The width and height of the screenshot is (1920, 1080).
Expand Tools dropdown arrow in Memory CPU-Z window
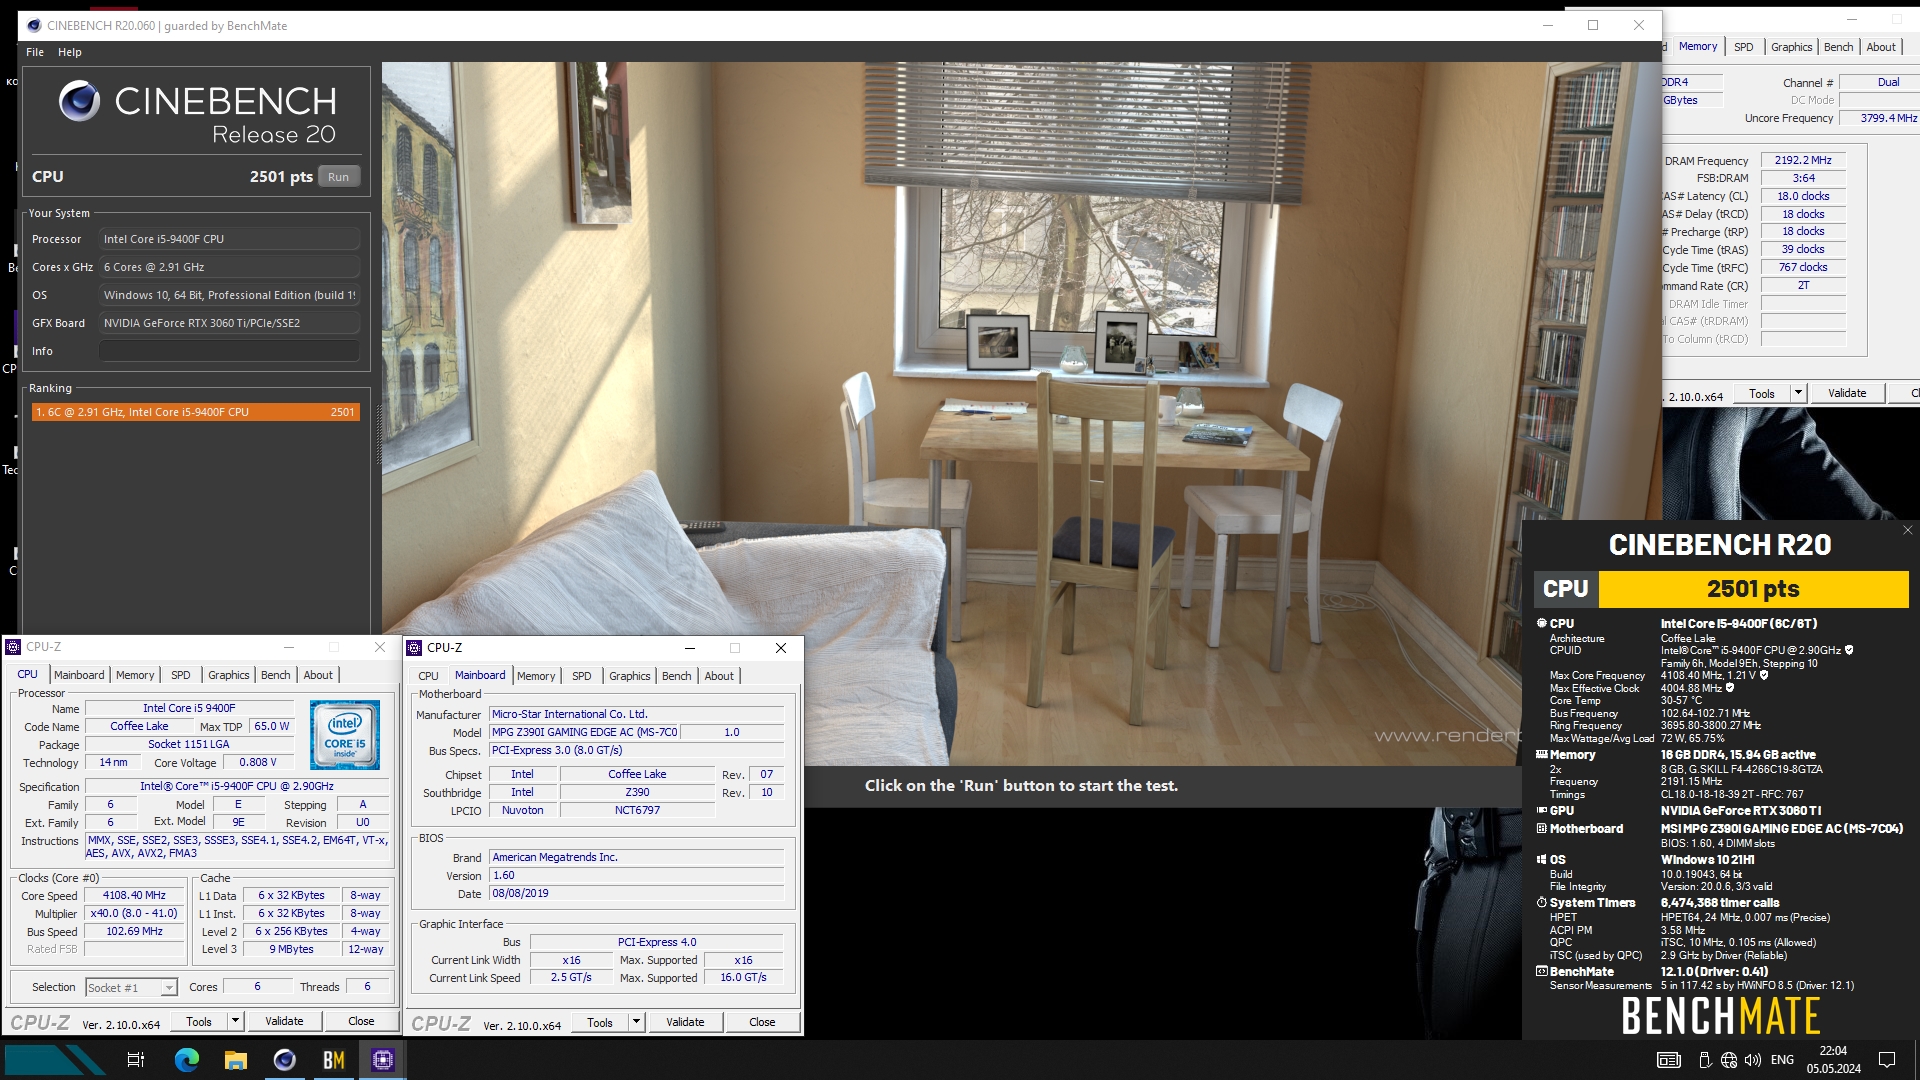[1798, 393]
